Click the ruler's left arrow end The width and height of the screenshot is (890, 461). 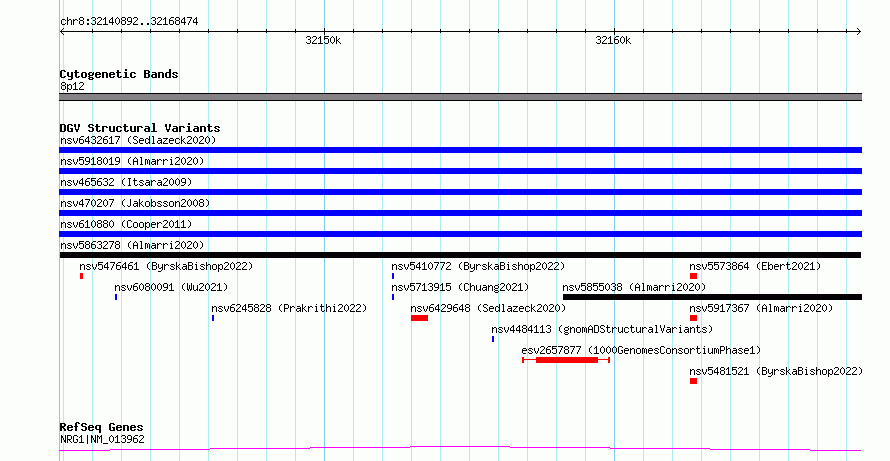pyautogui.click(x=62, y=32)
